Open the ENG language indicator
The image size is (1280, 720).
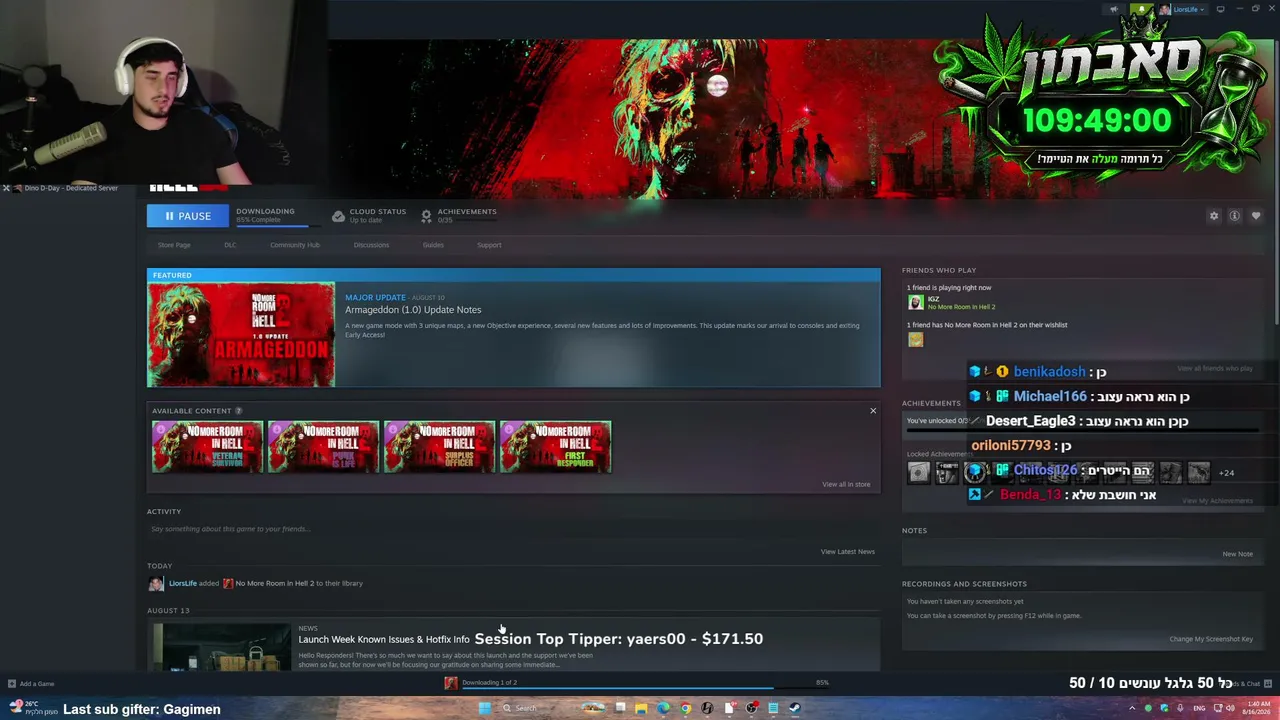pyautogui.click(x=1199, y=708)
